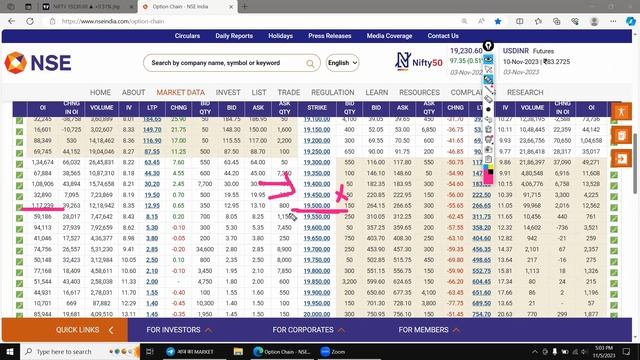Viewport: 640px width, 360px height.
Task: Open the Press Releases link
Action: pyautogui.click(x=330, y=36)
